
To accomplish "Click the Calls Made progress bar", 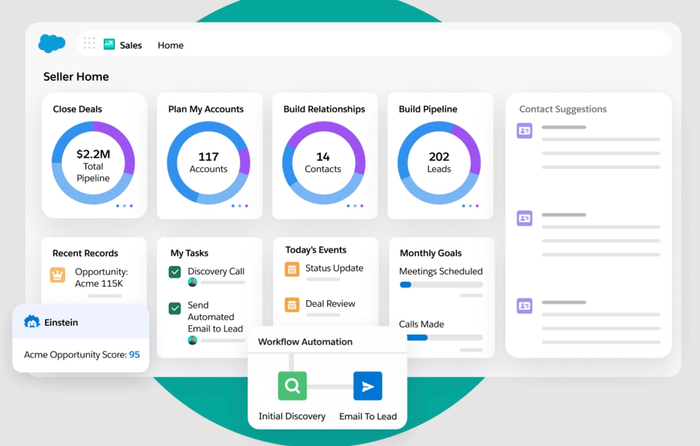I will [445, 338].
